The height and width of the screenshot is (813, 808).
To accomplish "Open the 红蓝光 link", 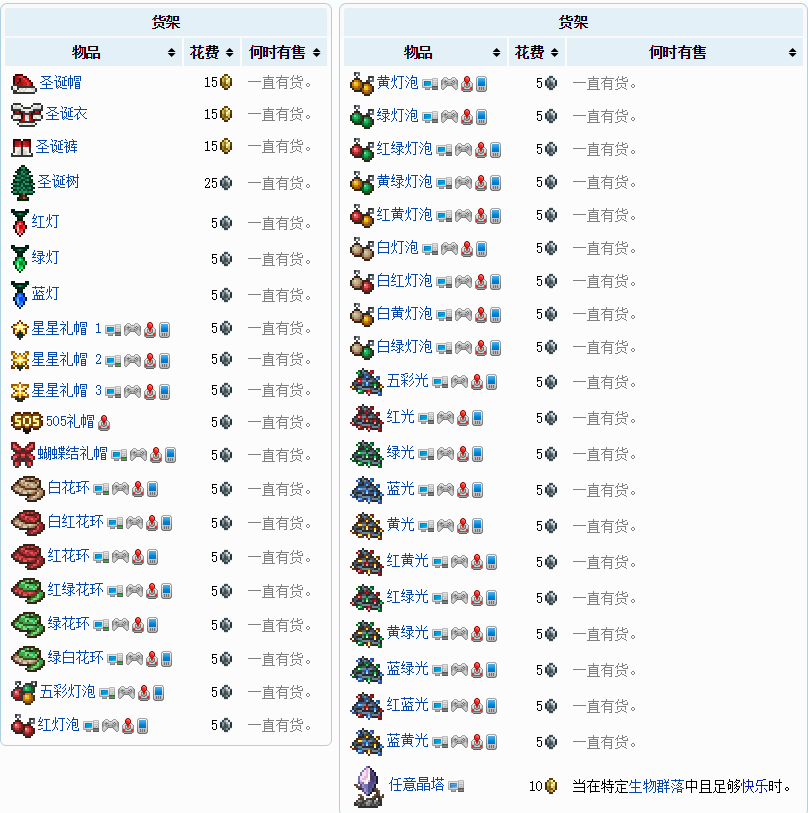I will (408, 705).
